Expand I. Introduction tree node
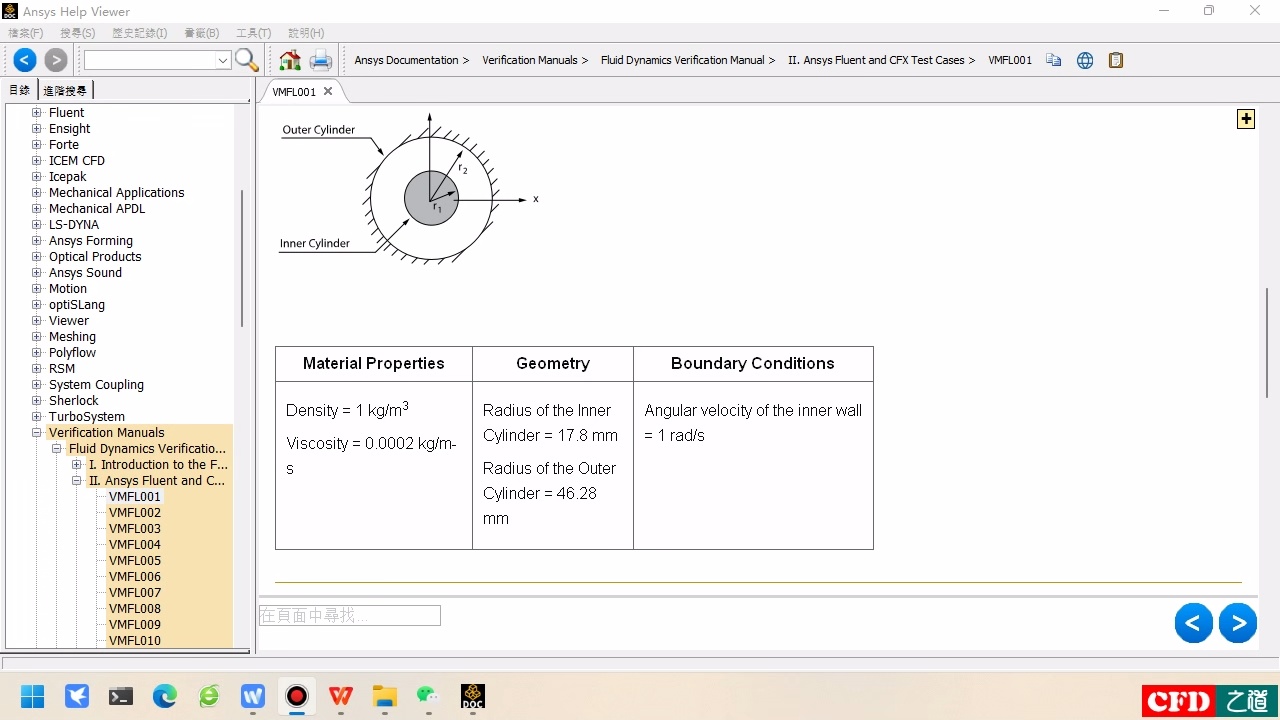The image size is (1280, 720). coord(77,465)
